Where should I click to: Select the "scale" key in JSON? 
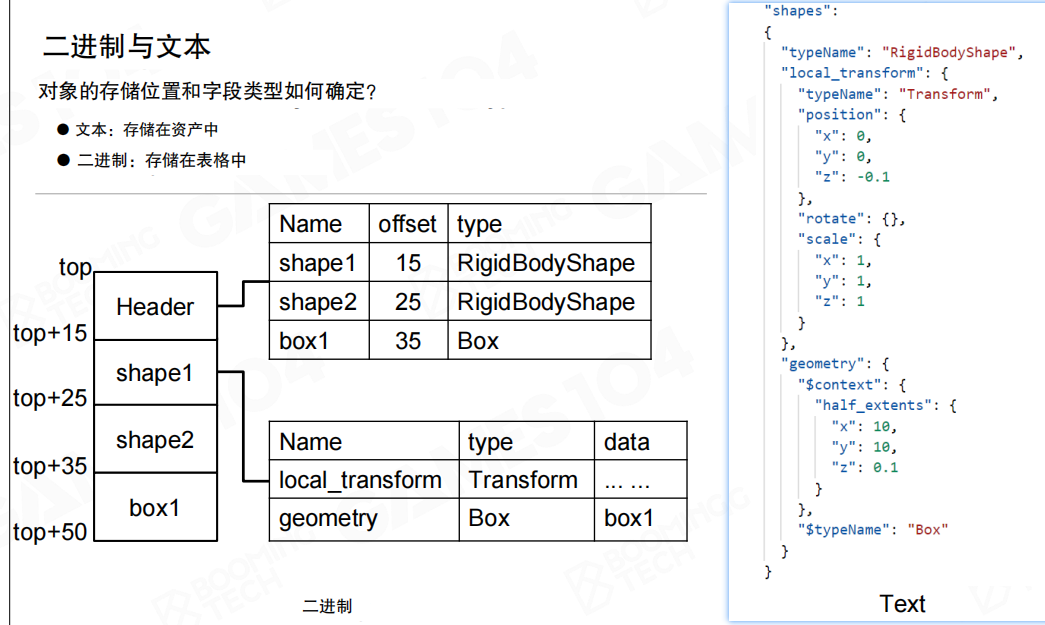point(827,239)
